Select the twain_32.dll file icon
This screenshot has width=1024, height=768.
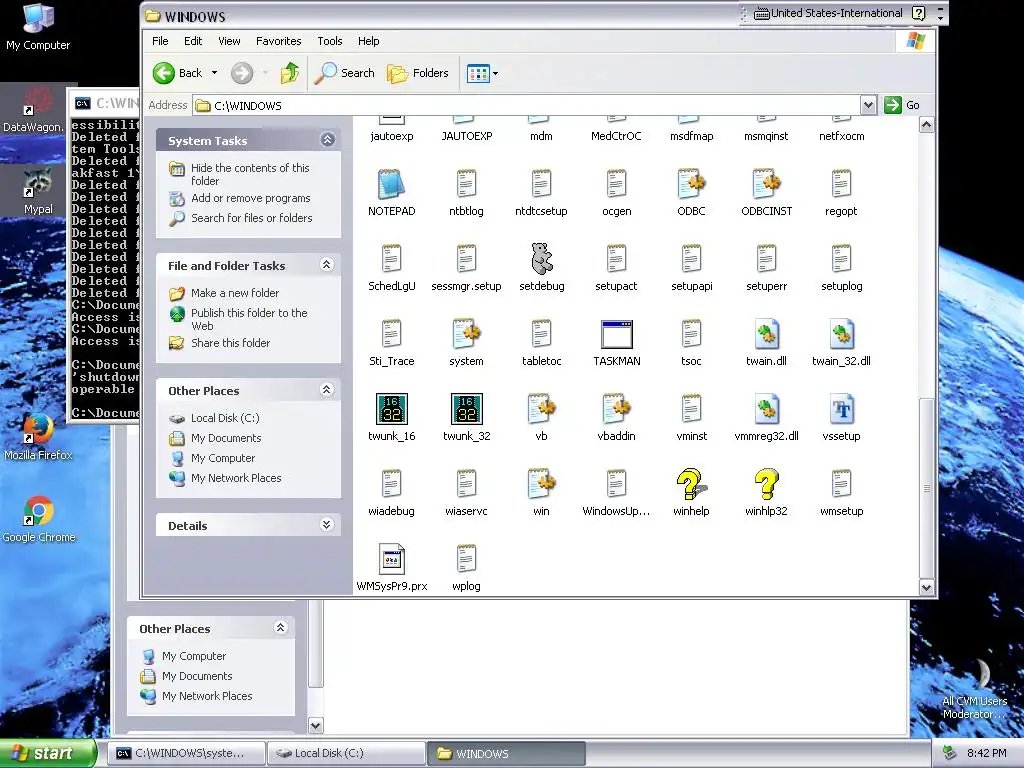pos(841,334)
